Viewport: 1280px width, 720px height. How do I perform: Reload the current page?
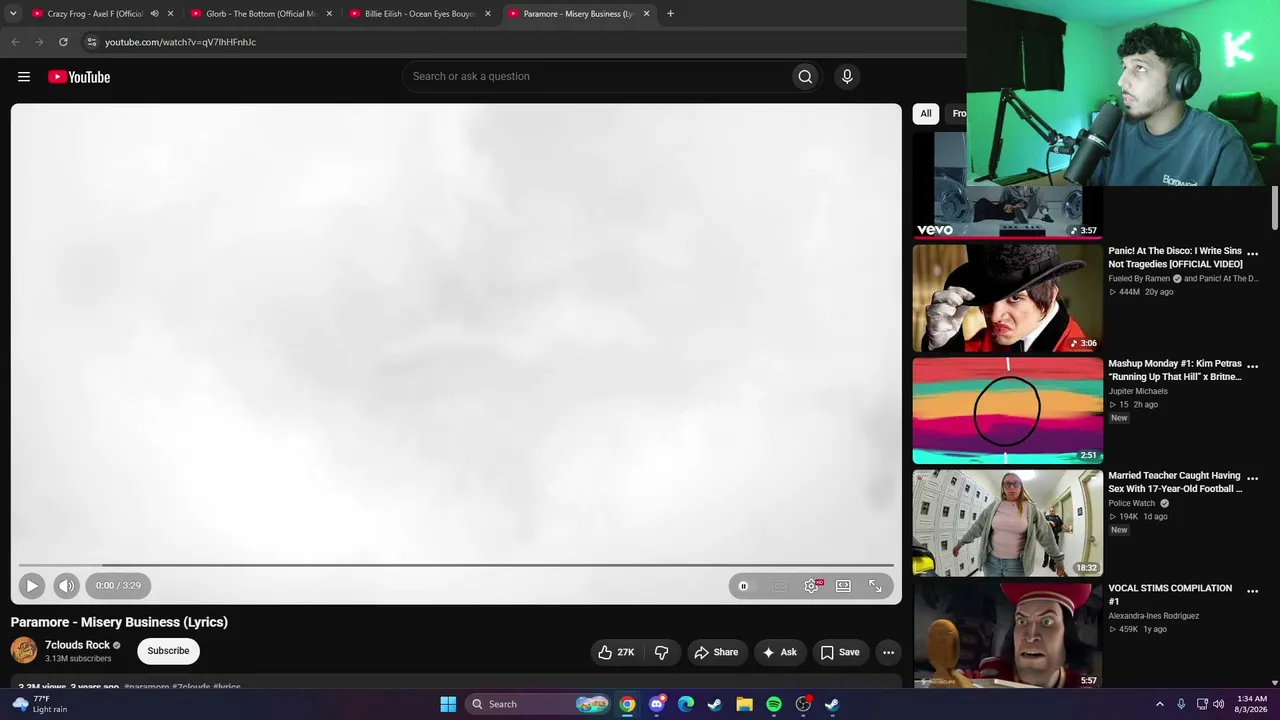coord(63,42)
